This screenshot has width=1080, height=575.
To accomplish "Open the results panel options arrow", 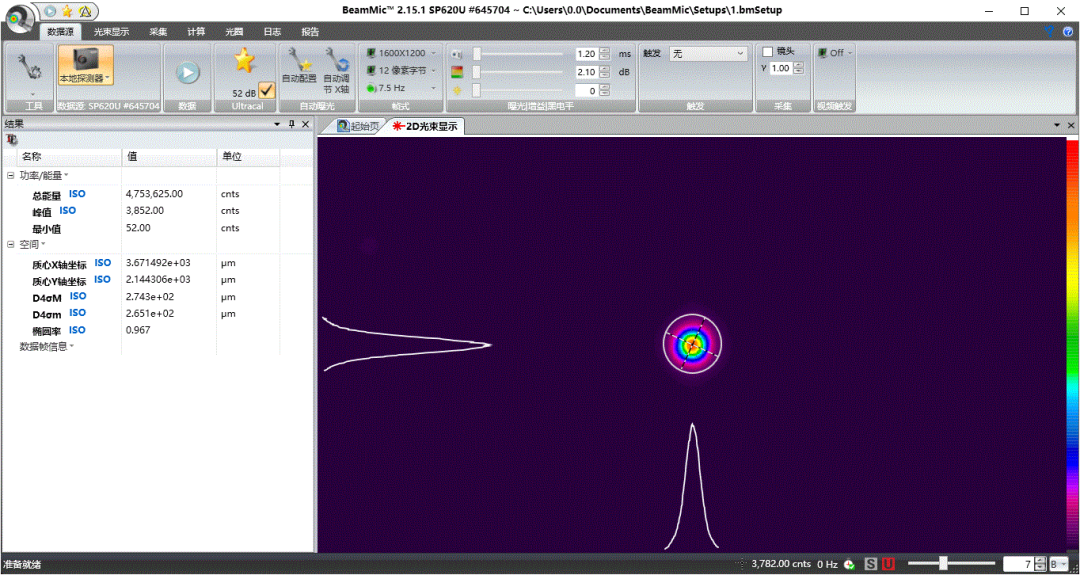I will point(277,124).
